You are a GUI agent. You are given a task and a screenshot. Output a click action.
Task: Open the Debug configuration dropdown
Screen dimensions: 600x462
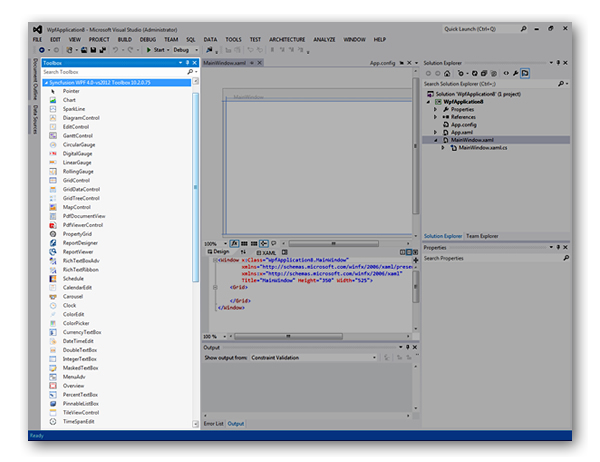click(x=186, y=50)
